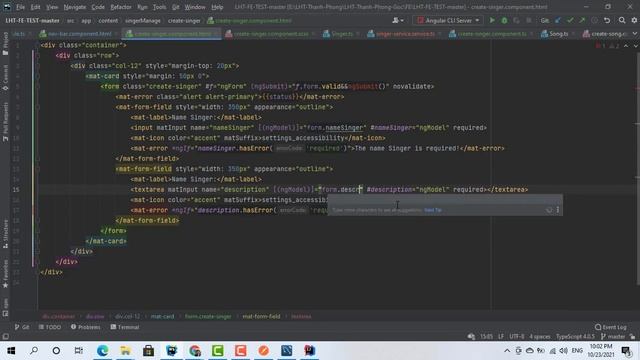Viewport: 640px width, 360px height.
Task: Open the Edit menu
Action: (x=36, y=7)
